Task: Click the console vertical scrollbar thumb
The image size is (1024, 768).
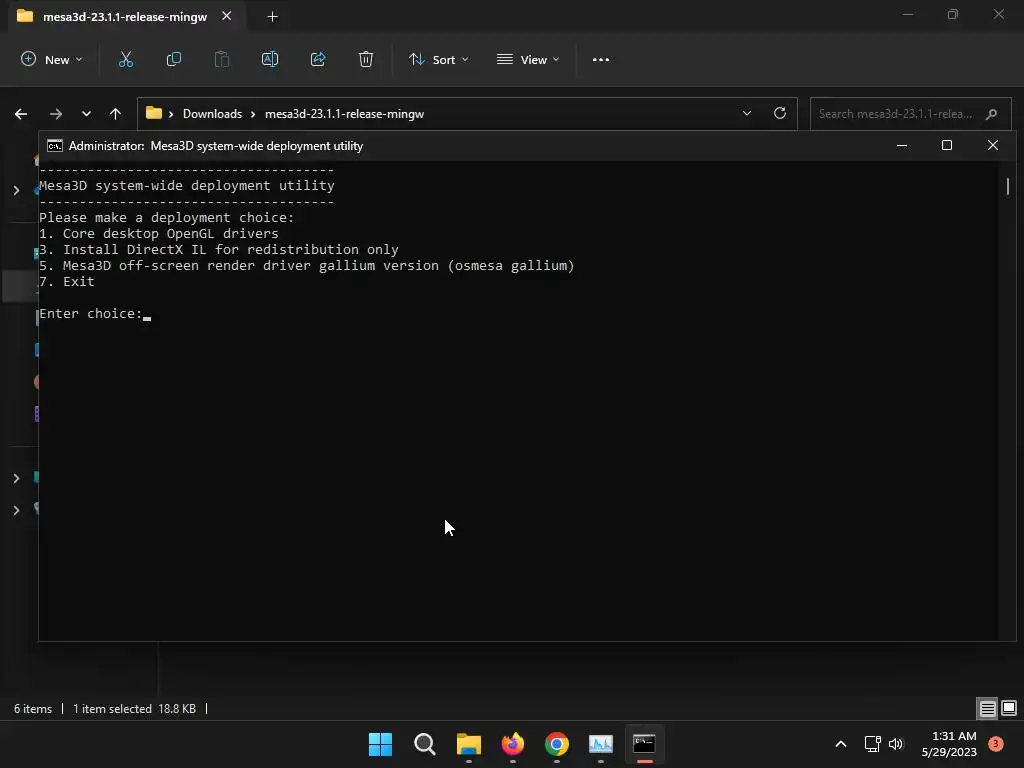Action: point(1008,187)
